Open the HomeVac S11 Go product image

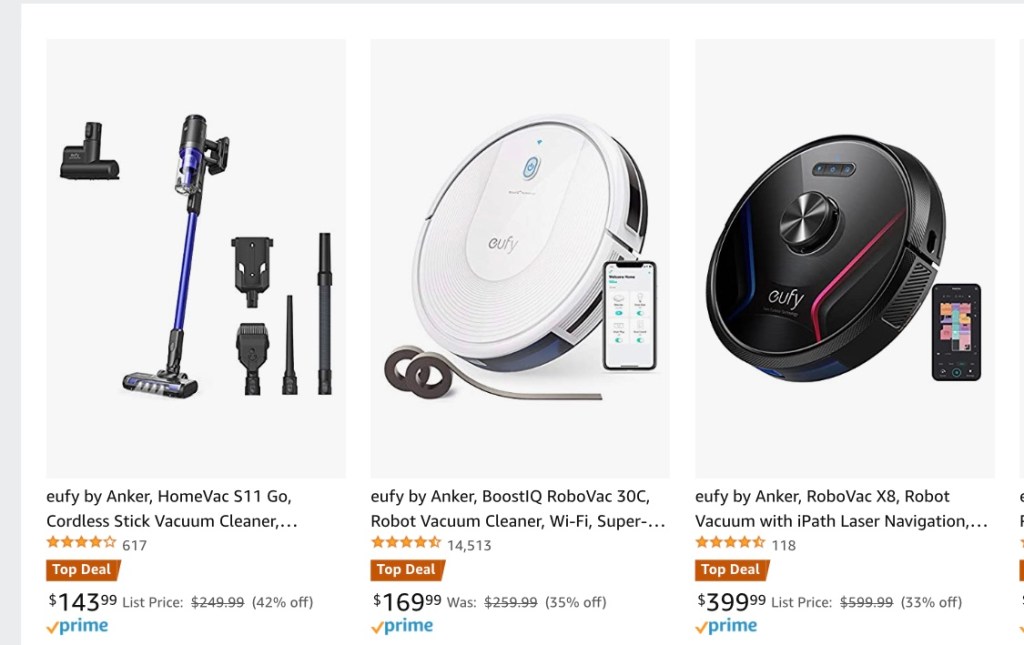tap(196, 258)
